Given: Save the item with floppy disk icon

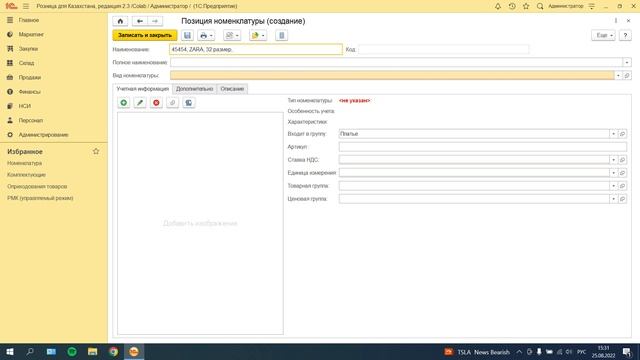Looking at the screenshot, I should point(187,36).
